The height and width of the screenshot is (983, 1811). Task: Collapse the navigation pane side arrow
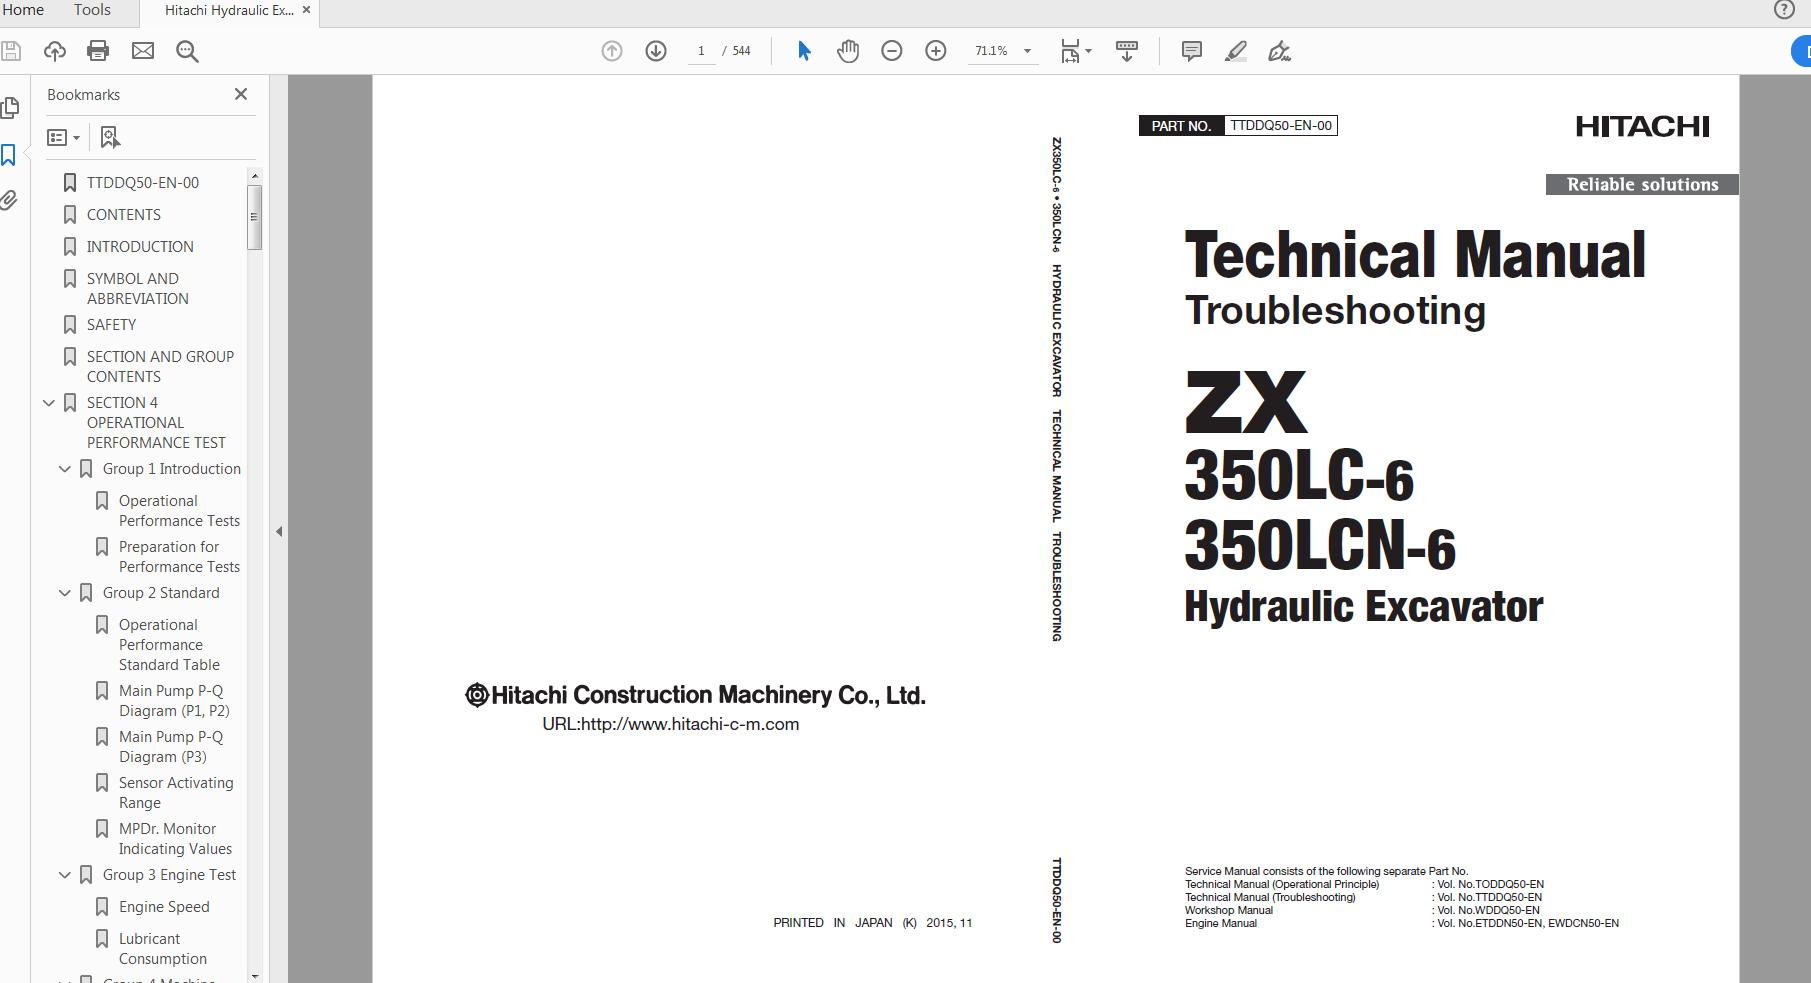click(x=279, y=532)
